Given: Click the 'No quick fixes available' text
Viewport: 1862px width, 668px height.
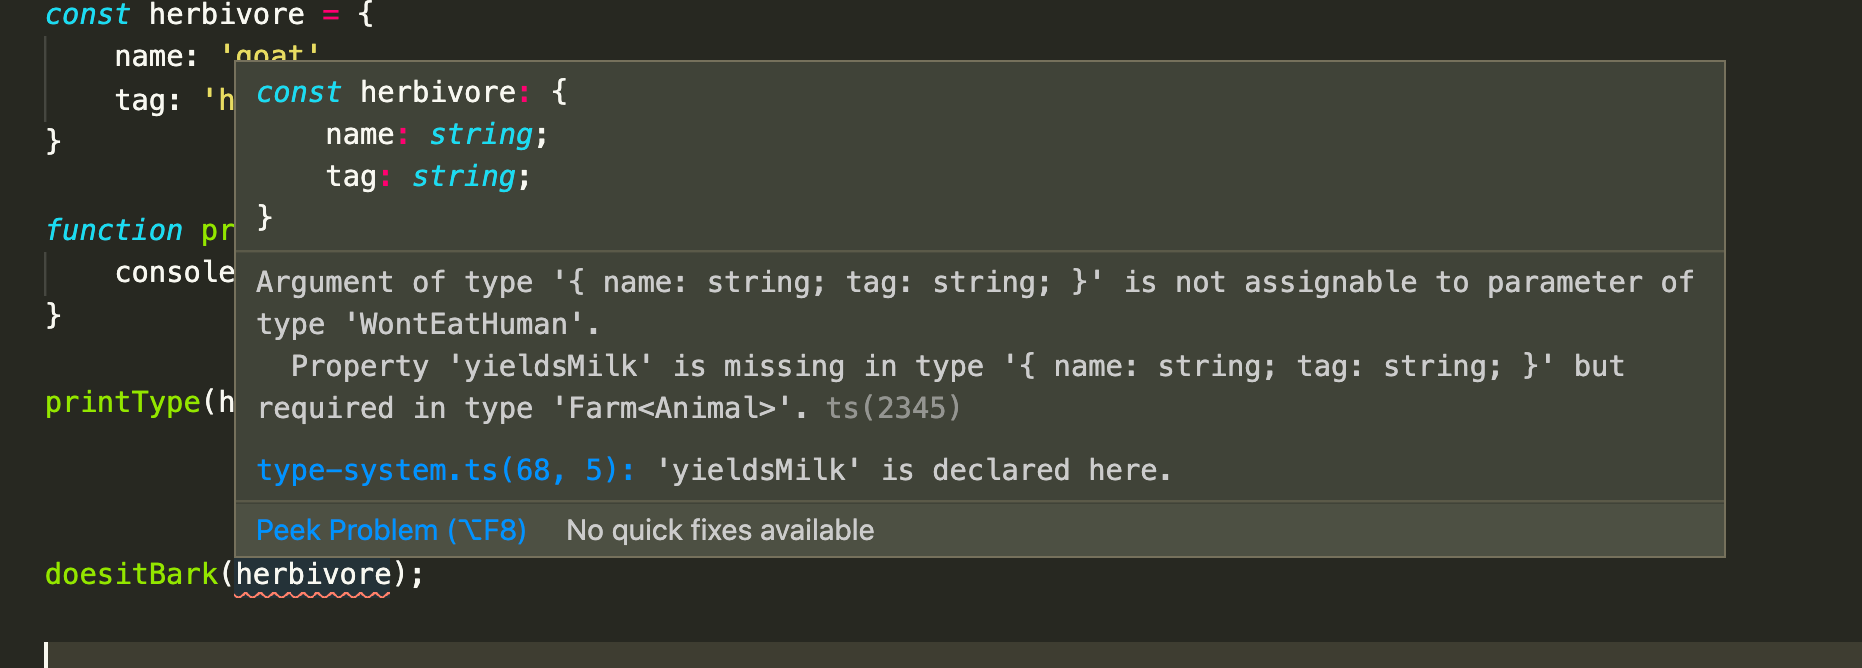Looking at the screenshot, I should pyautogui.click(x=719, y=530).
